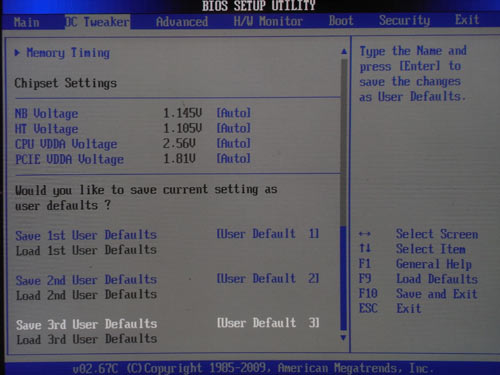Click the F10 Save and Exit hint
500x375 pixels.
click(418, 294)
